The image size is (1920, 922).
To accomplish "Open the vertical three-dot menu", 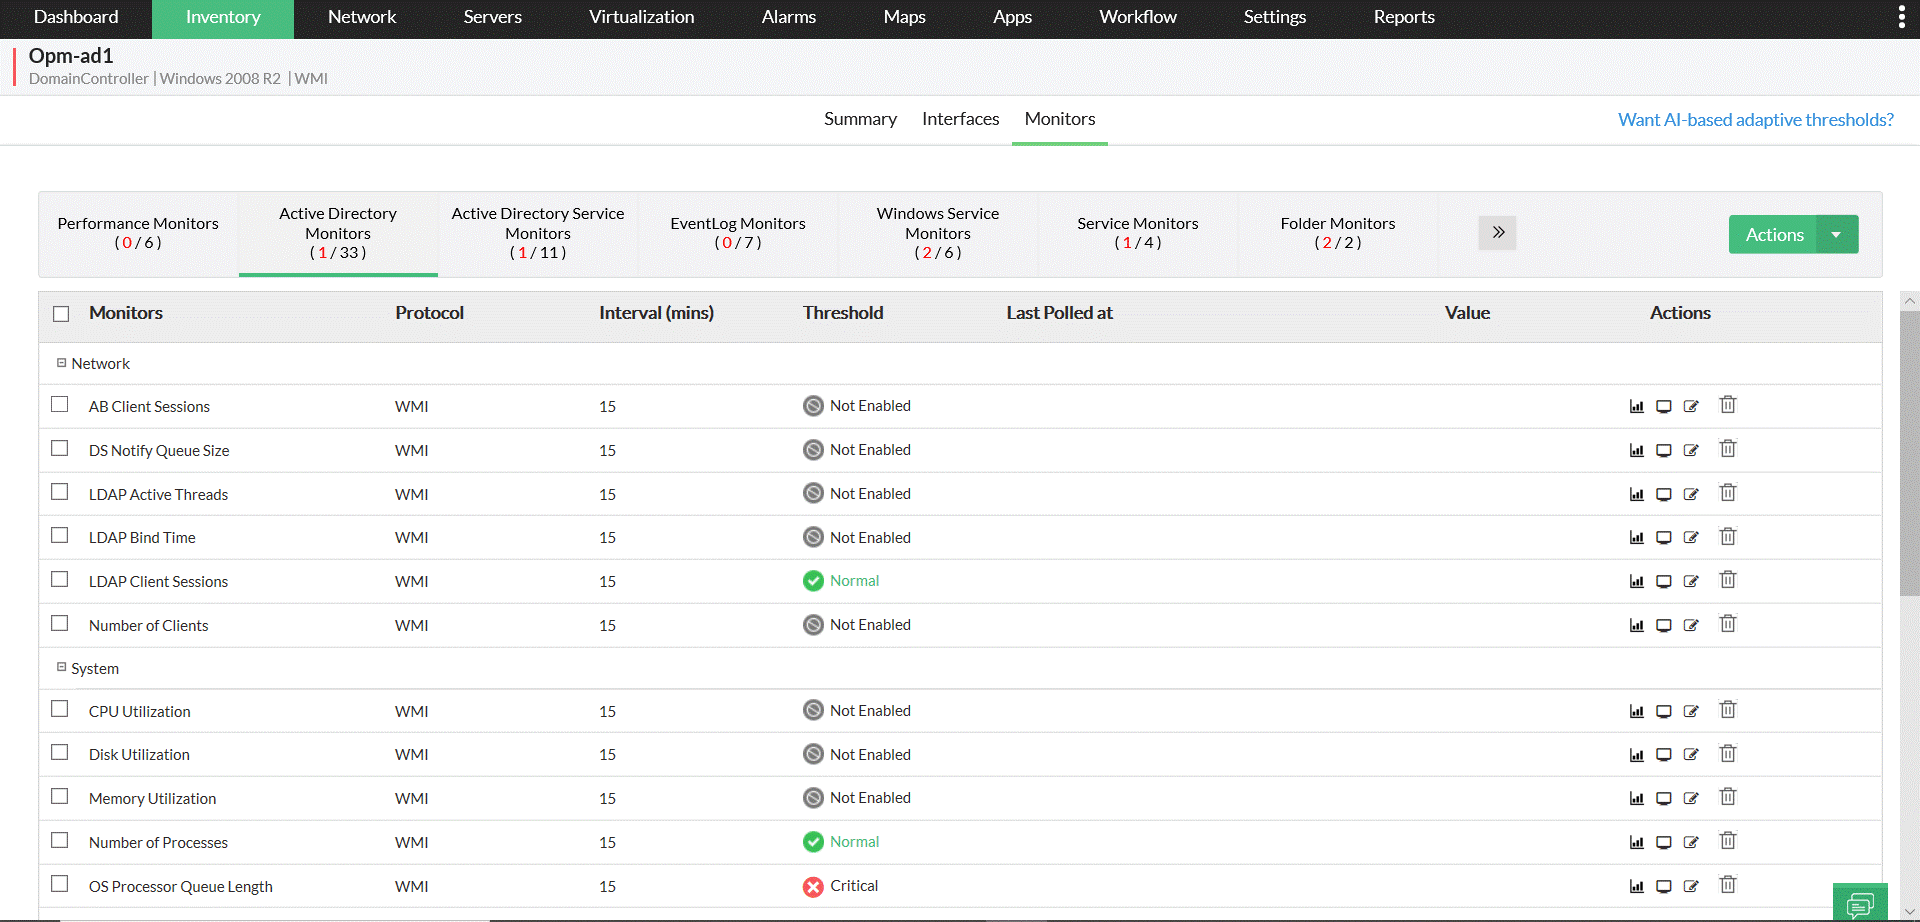I will pyautogui.click(x=1901, y=17).
